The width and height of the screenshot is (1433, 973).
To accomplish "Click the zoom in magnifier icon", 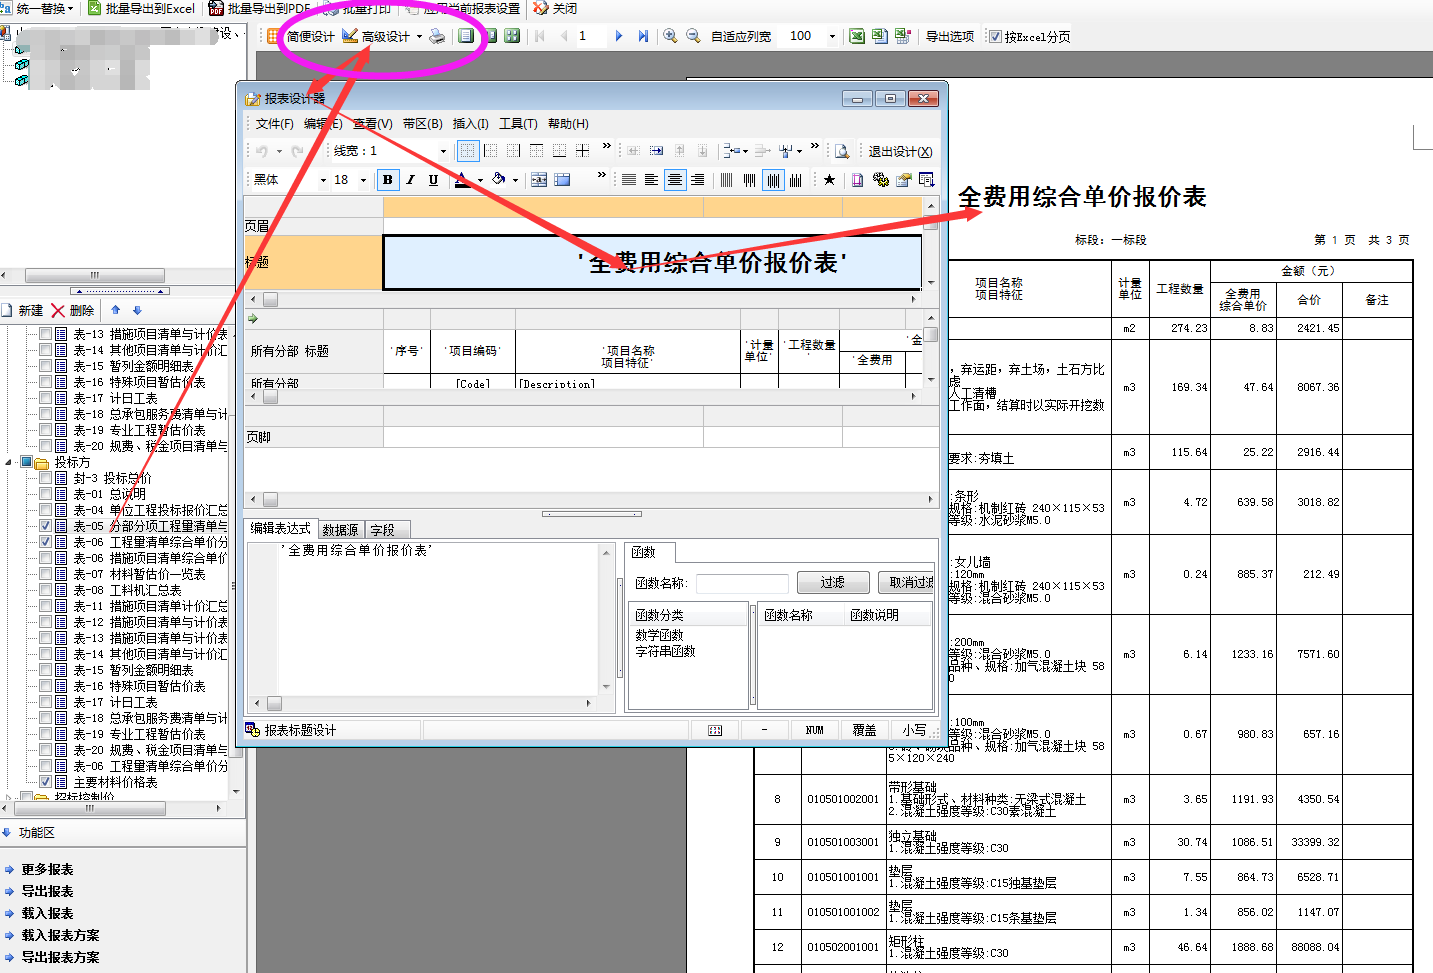I will pos(670,36).
